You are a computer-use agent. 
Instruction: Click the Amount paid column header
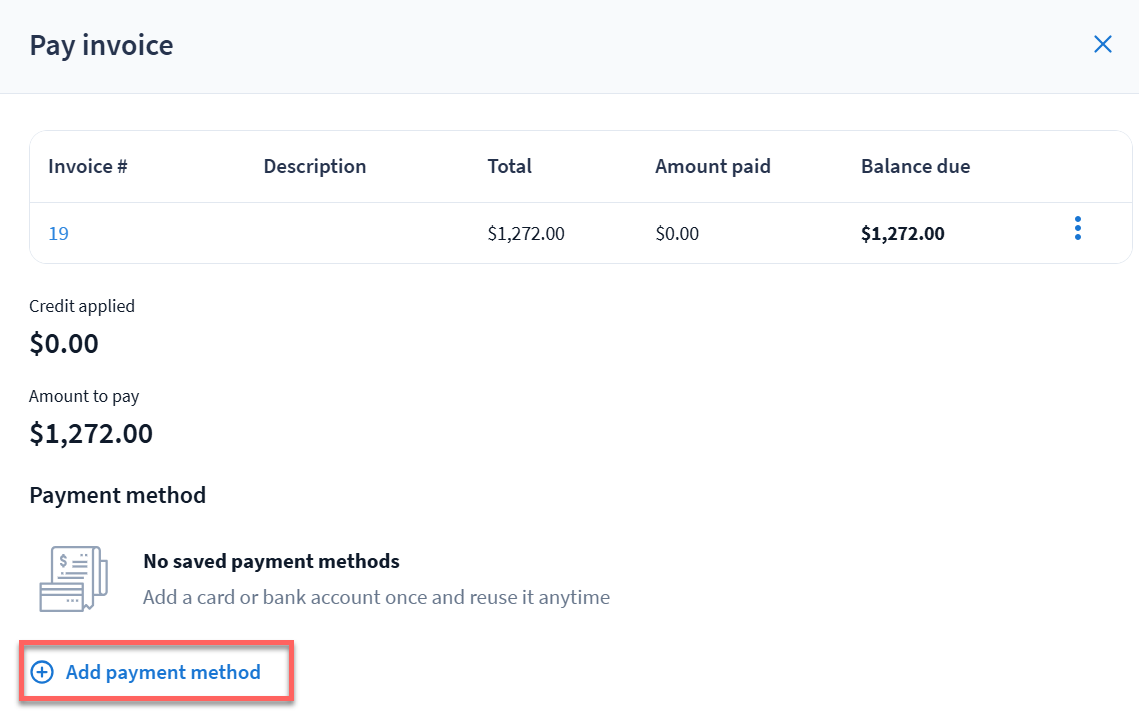(713, 167)
